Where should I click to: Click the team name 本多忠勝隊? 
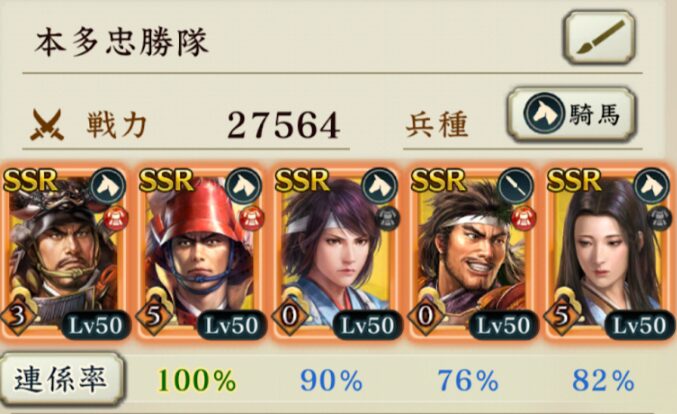coord(121,42)
